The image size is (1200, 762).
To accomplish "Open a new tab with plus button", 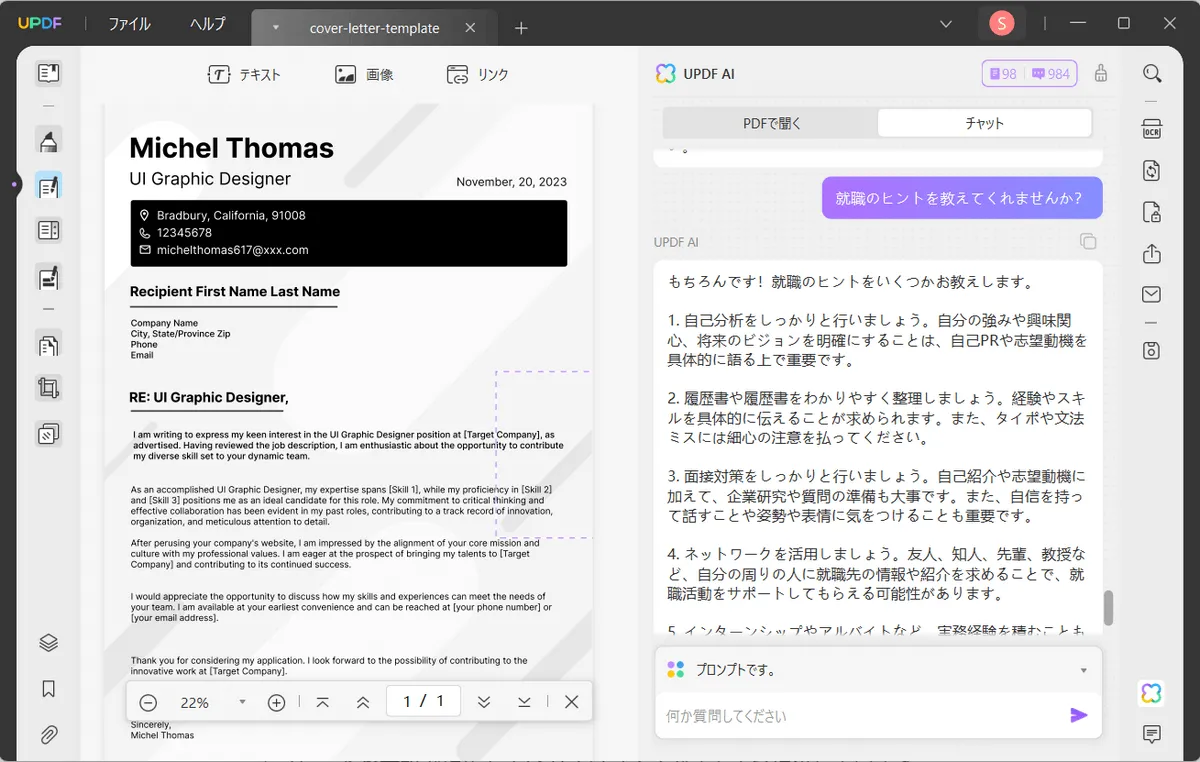I will tap(521, 28).
